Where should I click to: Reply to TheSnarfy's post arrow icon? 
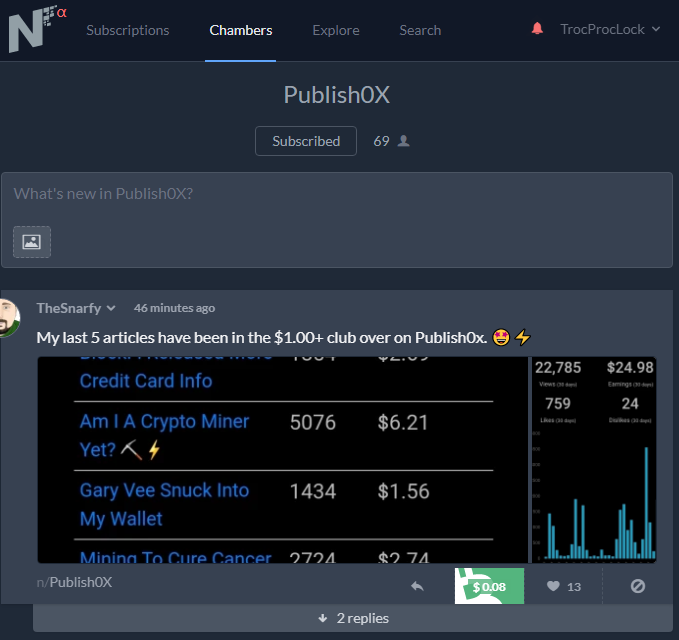(417, 586)
